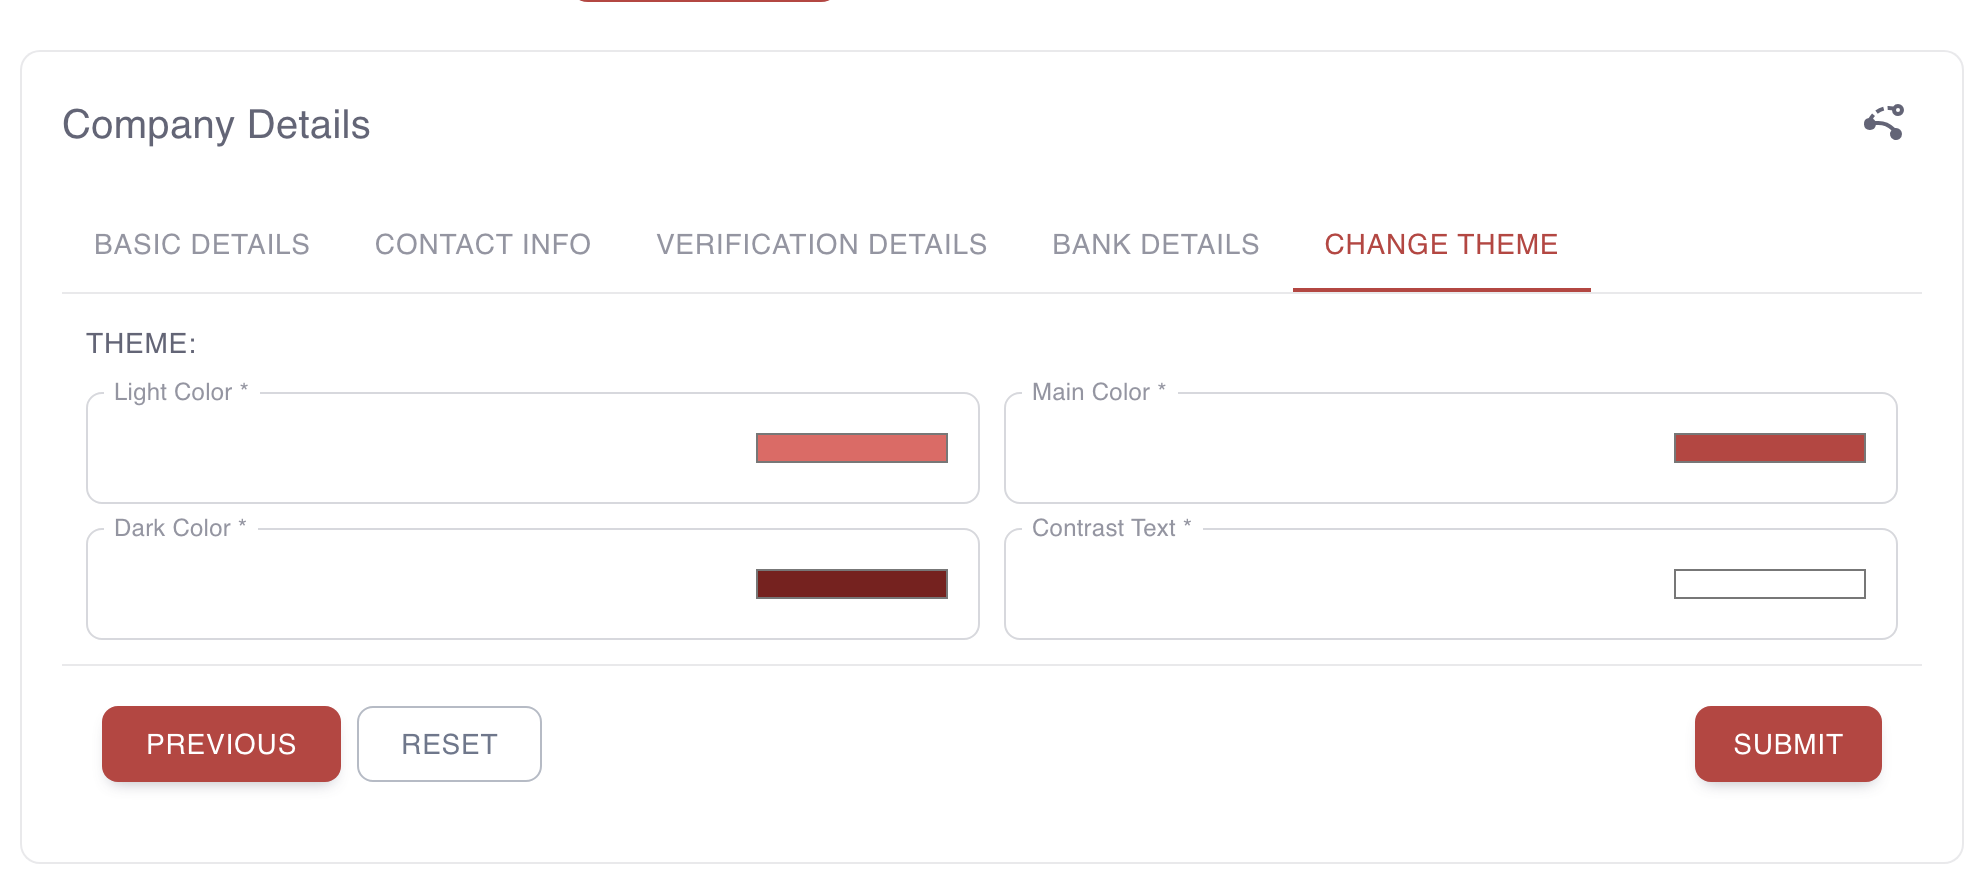Submit the theme changes
Viewport: 1988px width, 890px height.
1787,744
